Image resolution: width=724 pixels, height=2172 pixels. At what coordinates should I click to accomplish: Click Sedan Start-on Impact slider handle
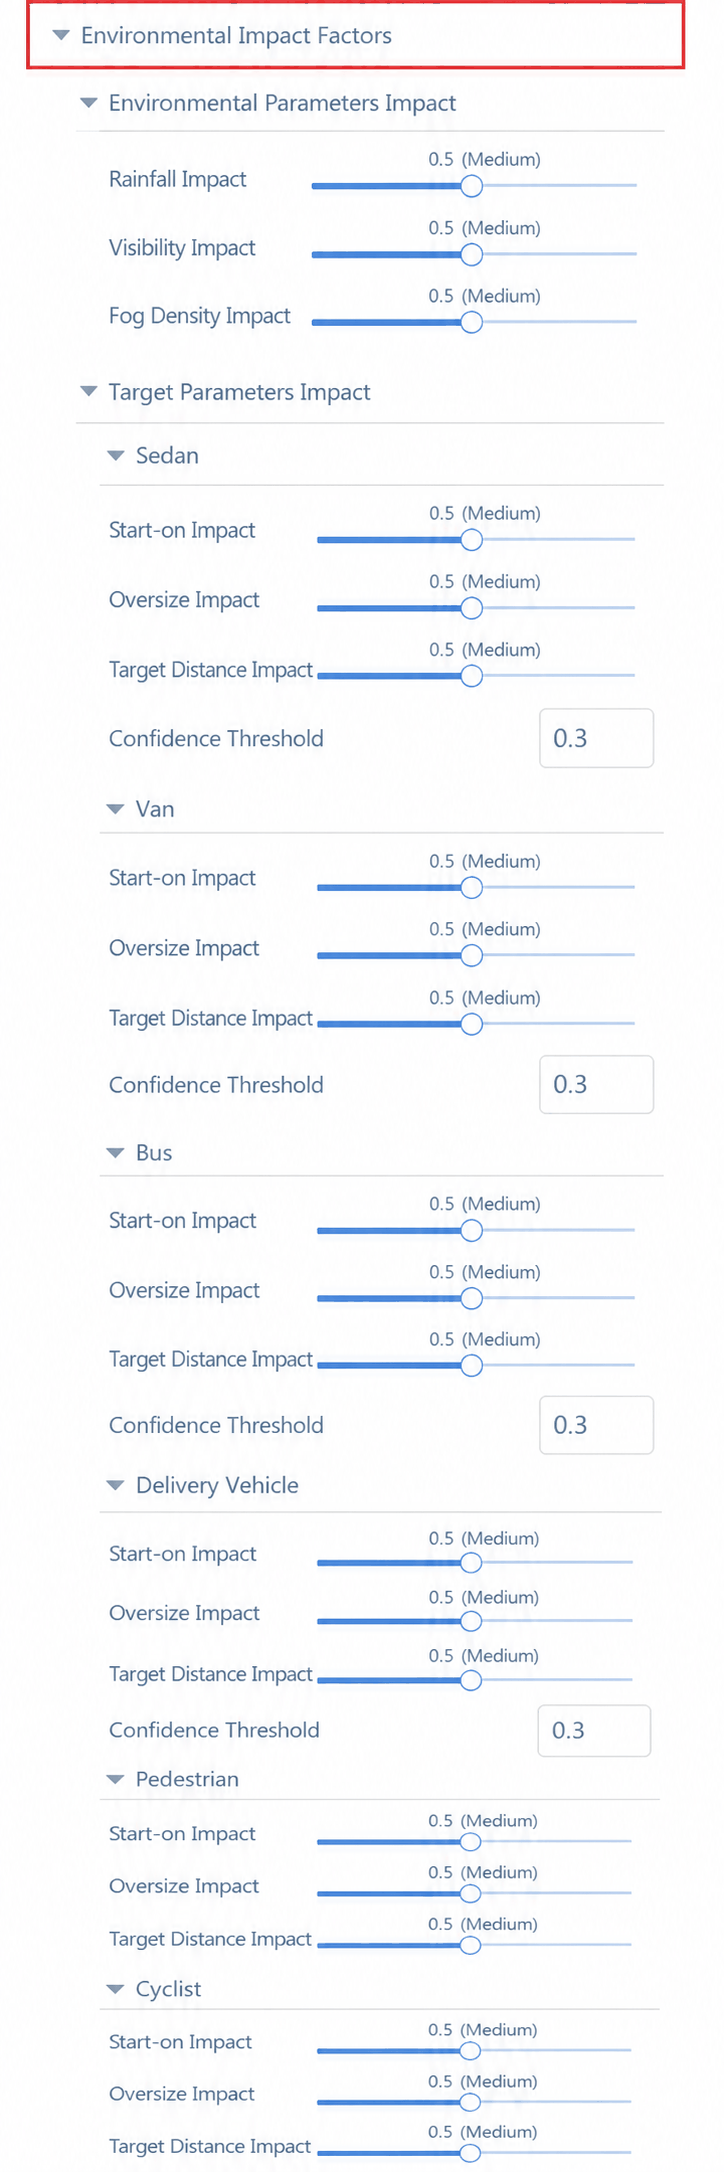(471, 540)
